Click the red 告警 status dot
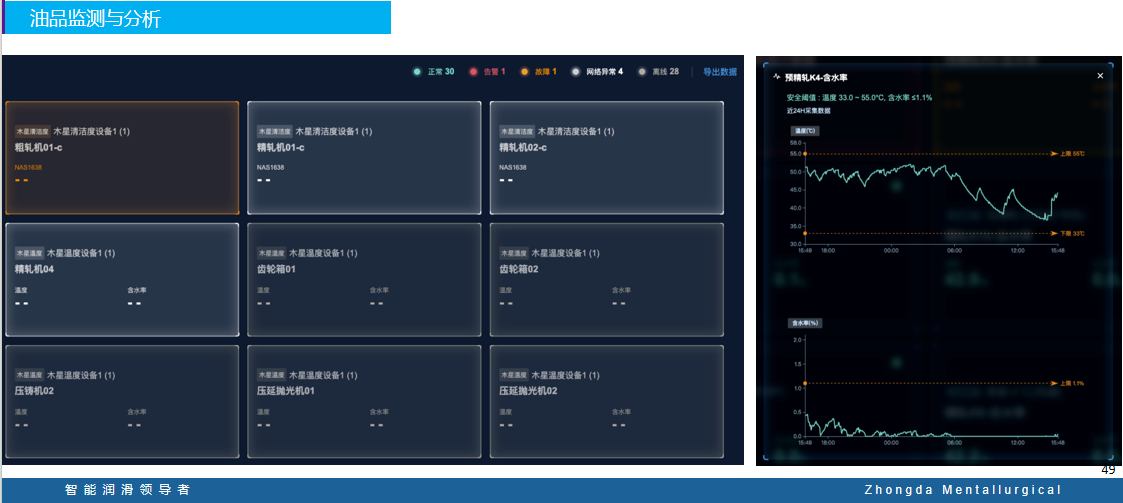Image resolution: width=1123 pixels, height=503 pixels. coord(473,72)
